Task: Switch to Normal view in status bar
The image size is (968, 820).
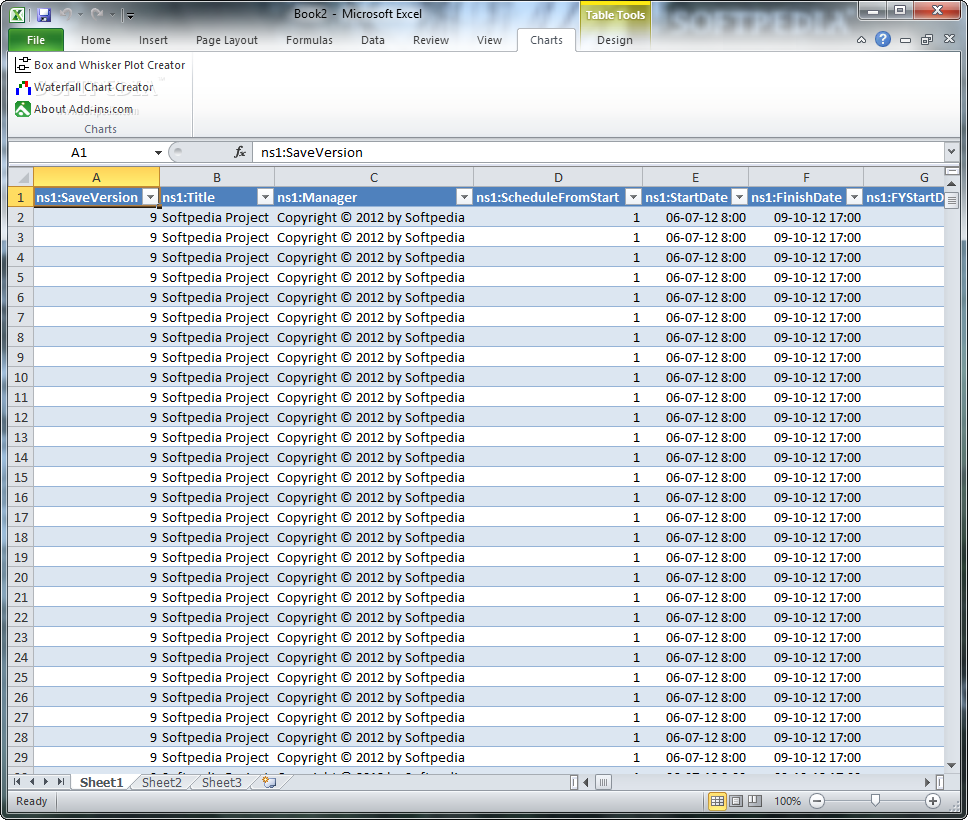Action: tap(717, 801)
